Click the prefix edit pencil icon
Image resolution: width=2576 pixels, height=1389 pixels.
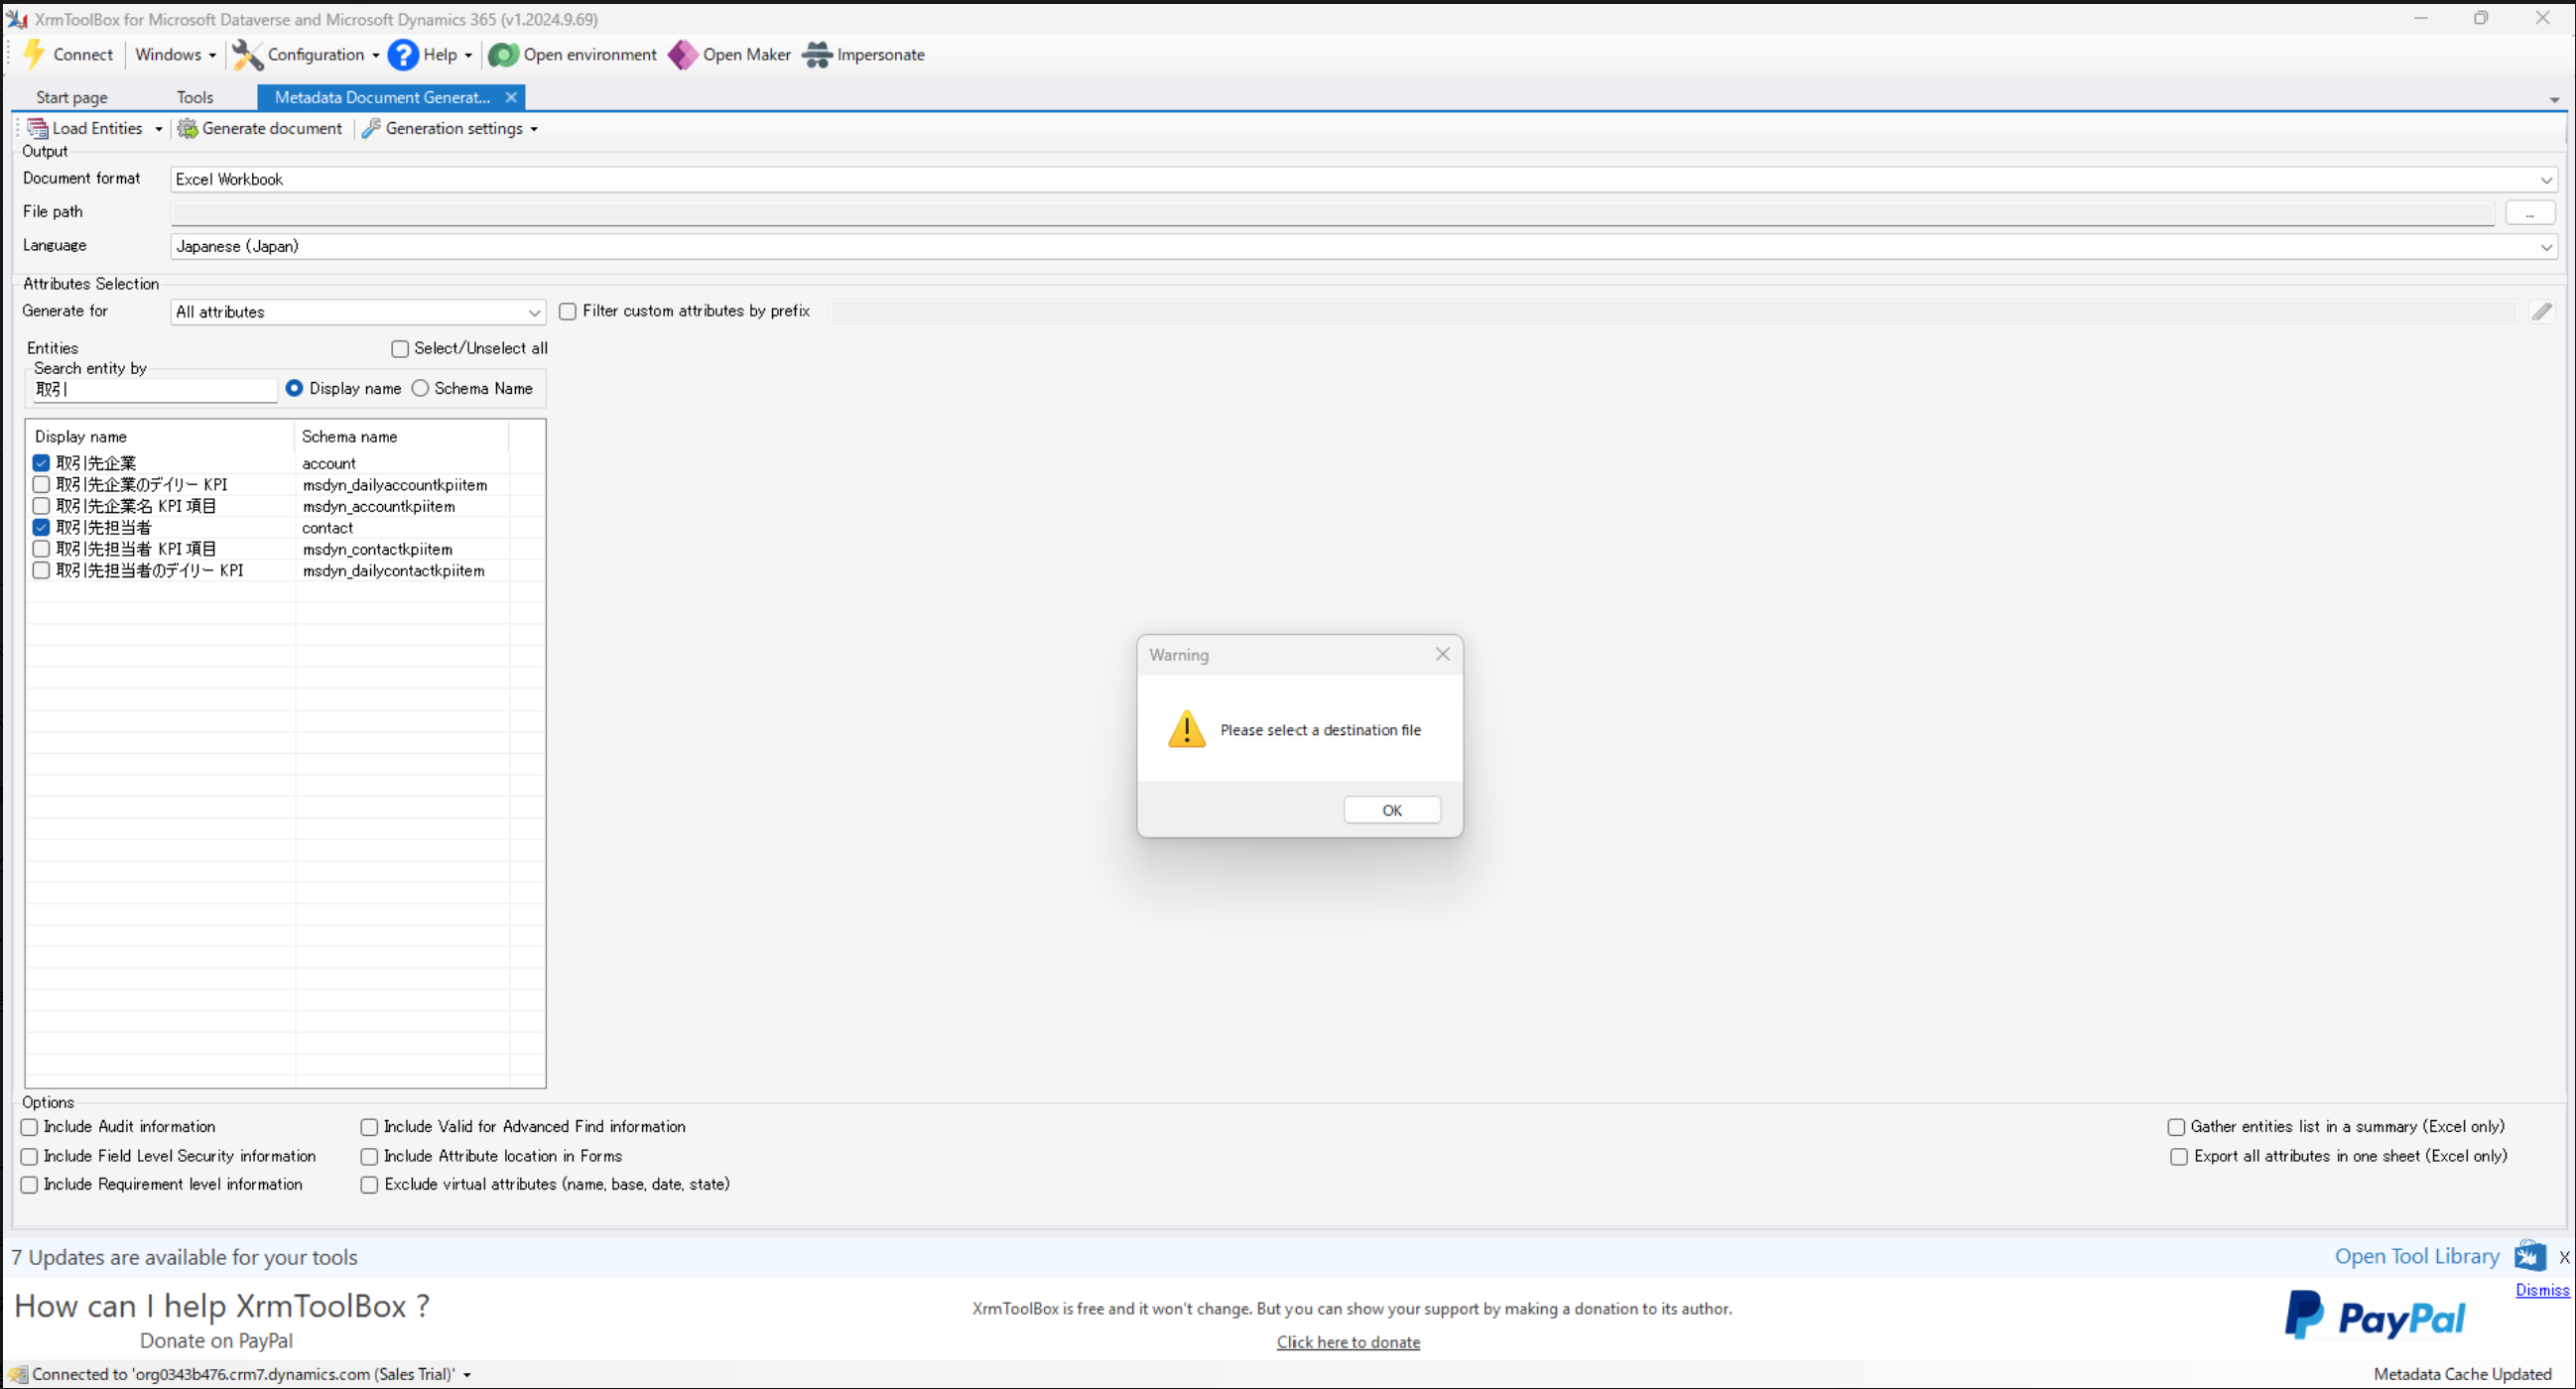point(2541,312)
